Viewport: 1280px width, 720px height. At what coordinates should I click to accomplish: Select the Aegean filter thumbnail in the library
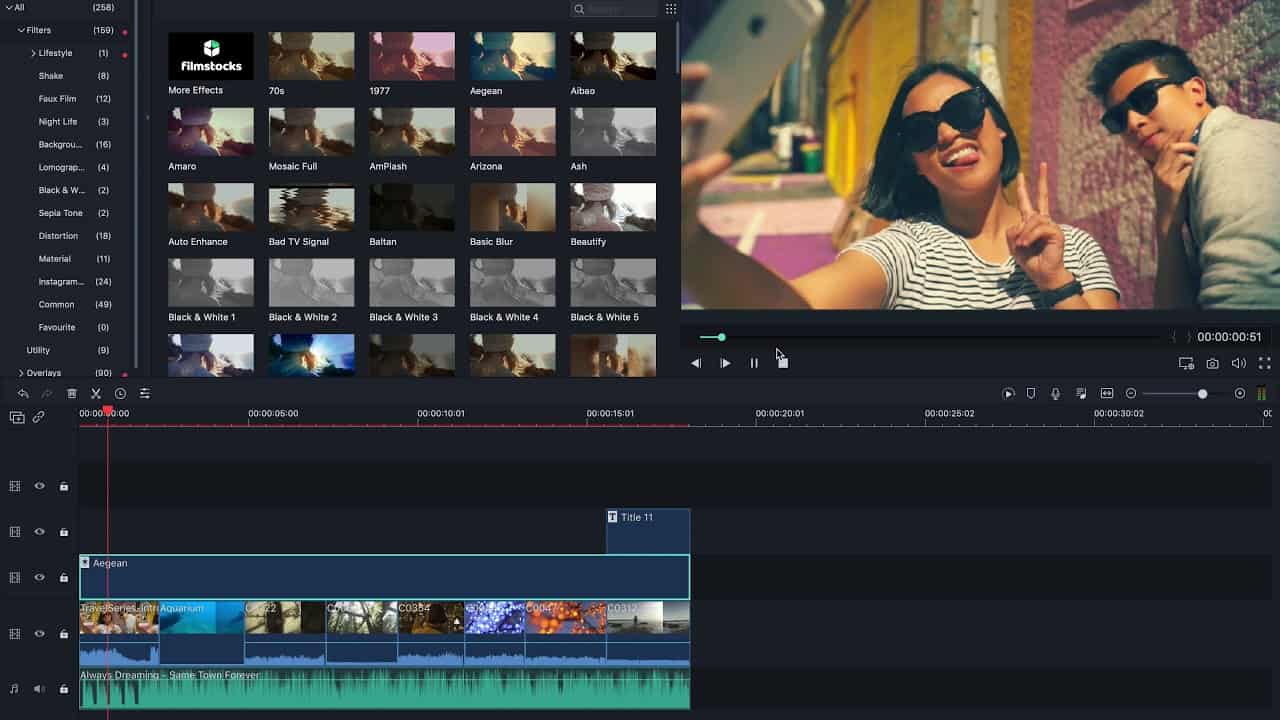pyautogui.click(x=512, y=56)
